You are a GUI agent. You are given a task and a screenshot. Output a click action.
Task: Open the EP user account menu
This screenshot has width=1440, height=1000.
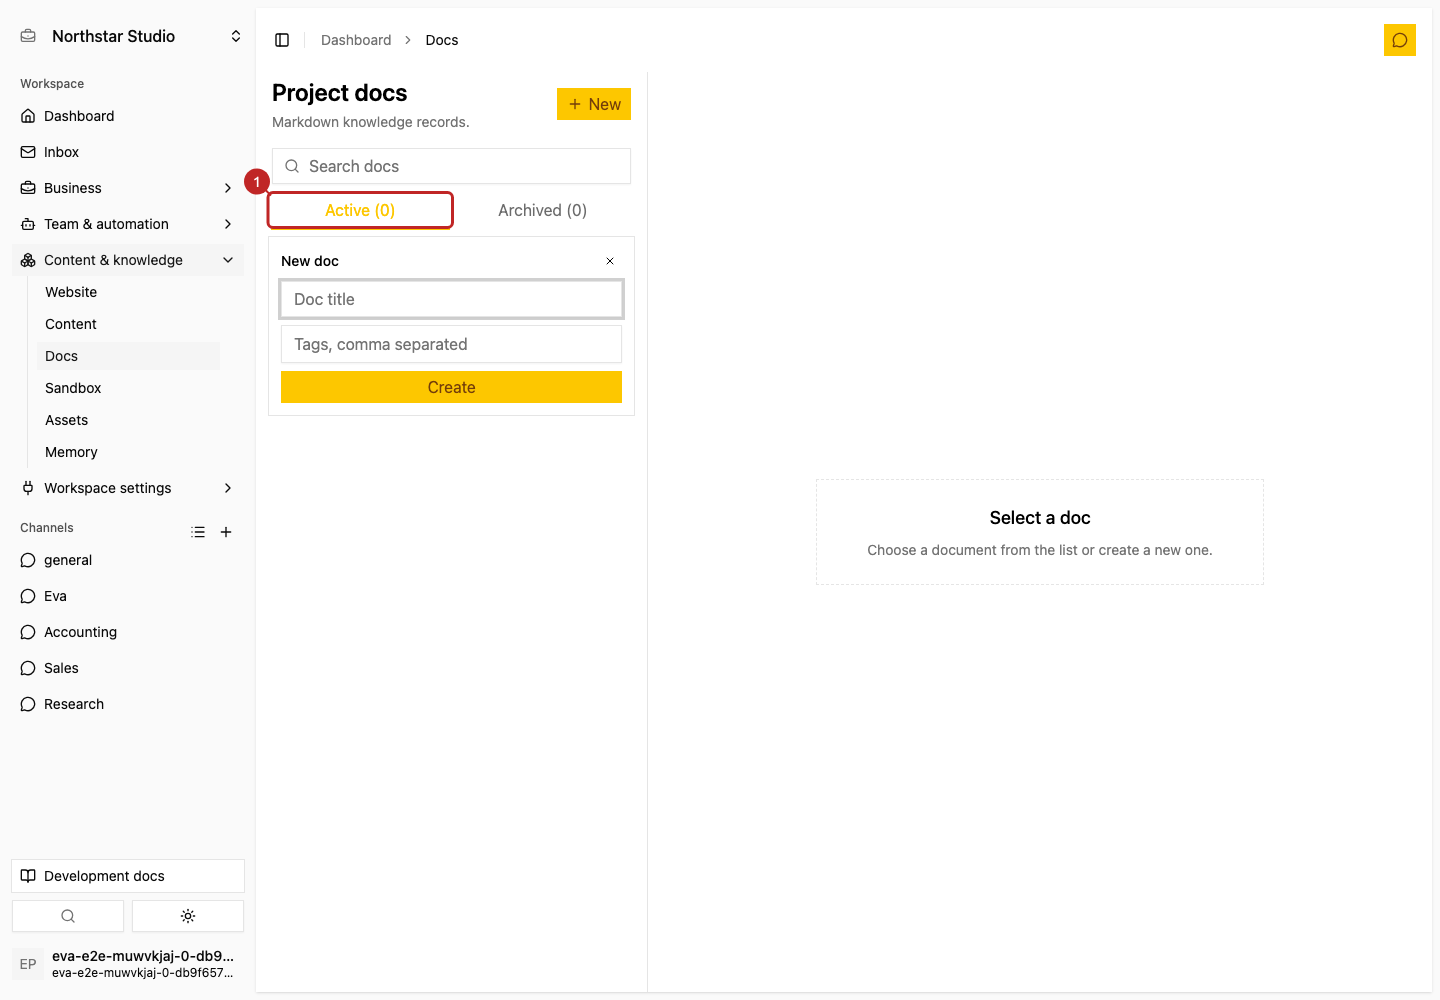point(128,964)
